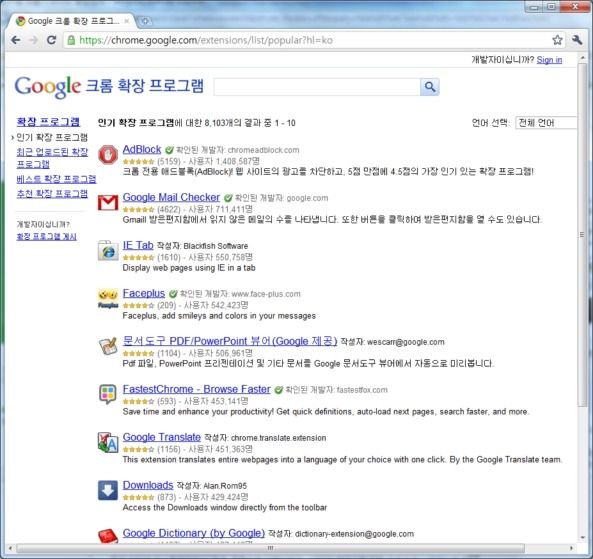Click the Google Mail Checker envelope icon
593x559 pixels.
(x=108, y=202)
